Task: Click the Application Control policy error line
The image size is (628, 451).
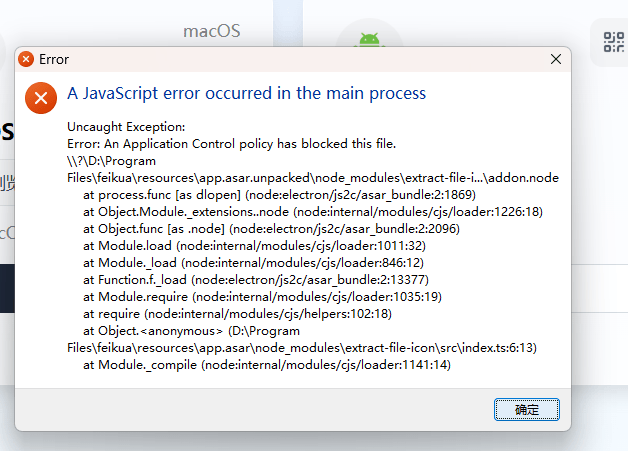Action: [231, 144]
